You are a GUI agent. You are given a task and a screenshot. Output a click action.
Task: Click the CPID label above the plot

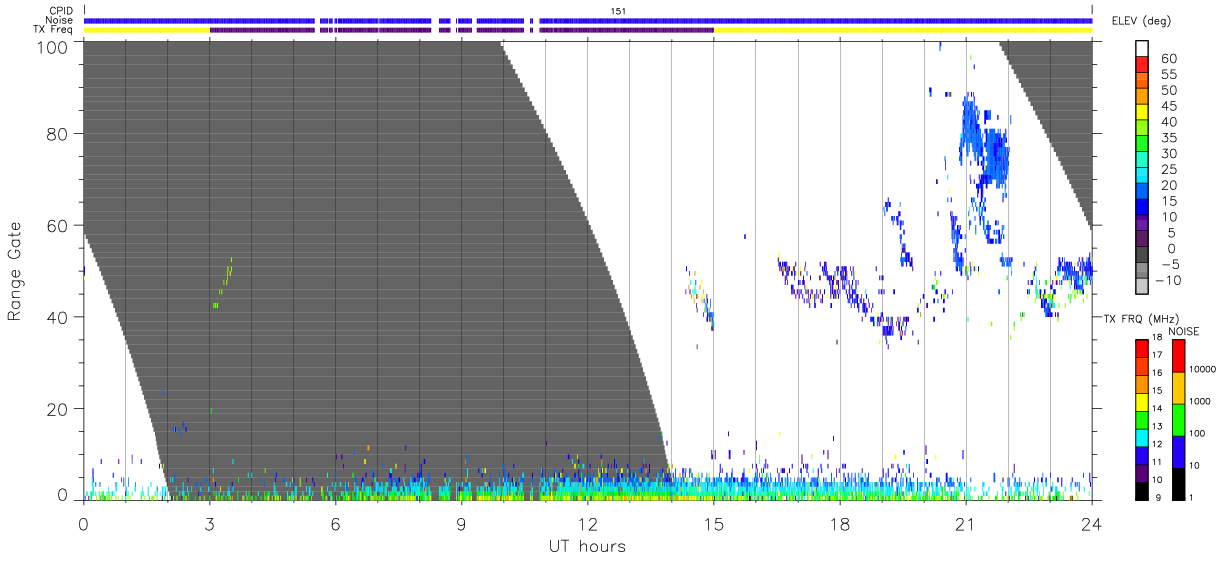(x=62, y=10)
